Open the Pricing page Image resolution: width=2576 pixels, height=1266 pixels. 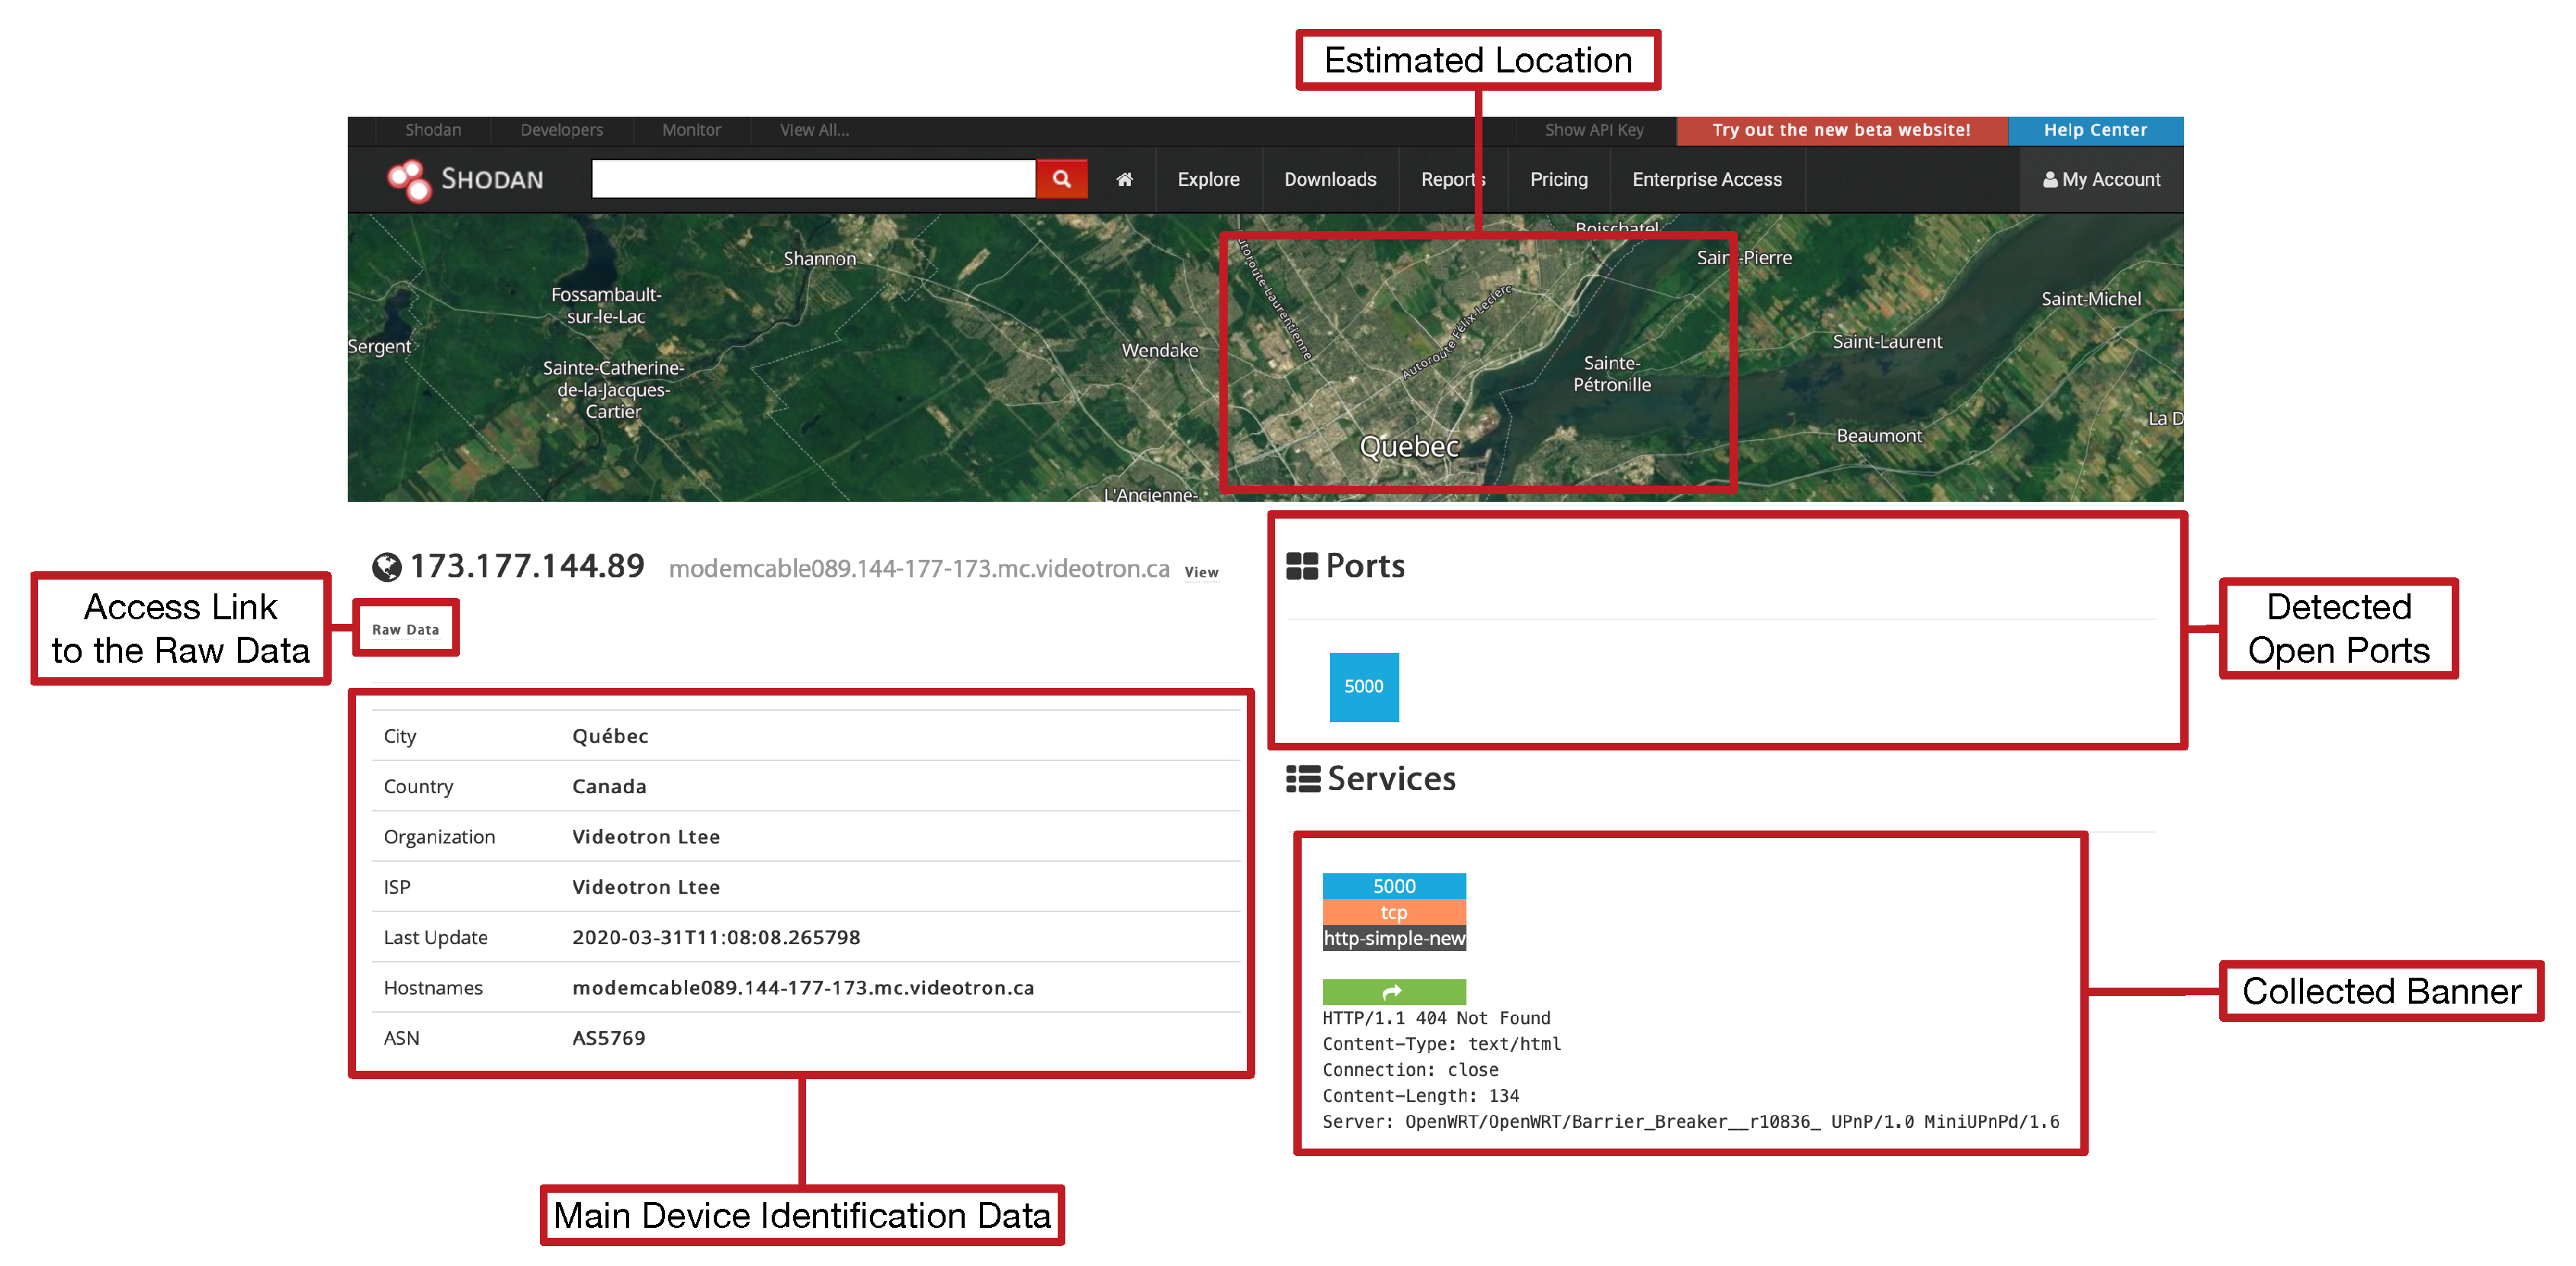(1558, 180)
